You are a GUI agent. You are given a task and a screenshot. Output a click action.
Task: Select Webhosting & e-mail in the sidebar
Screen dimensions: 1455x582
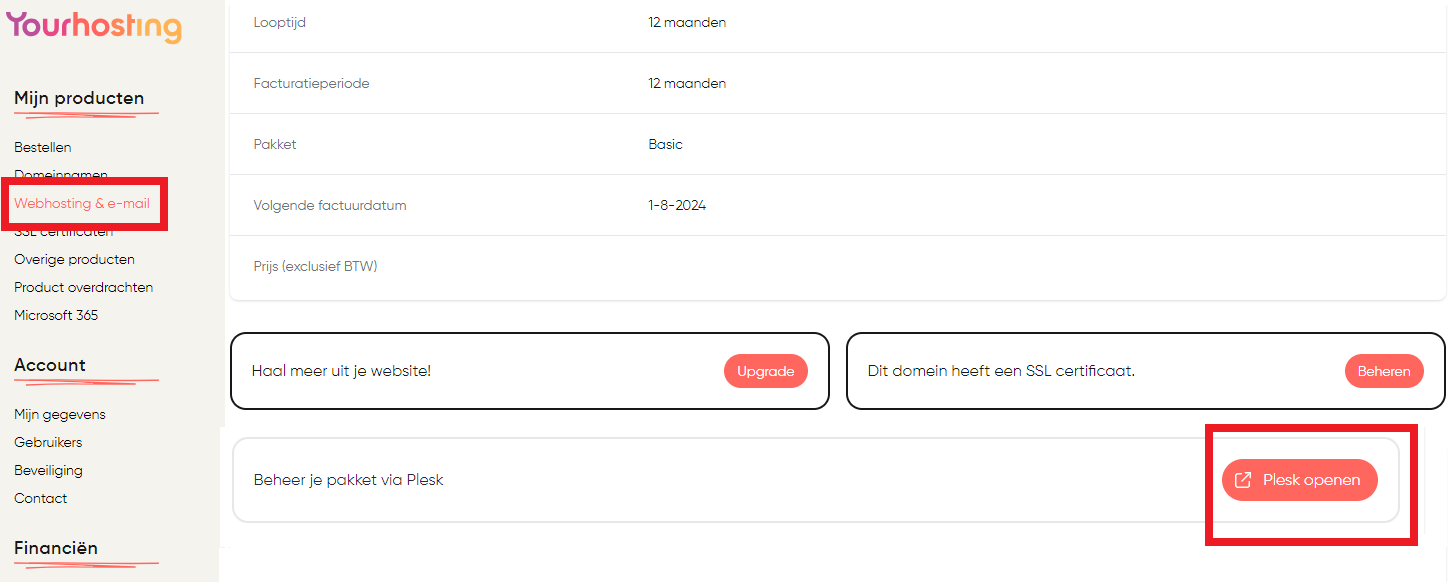click(x=82, y=203)
